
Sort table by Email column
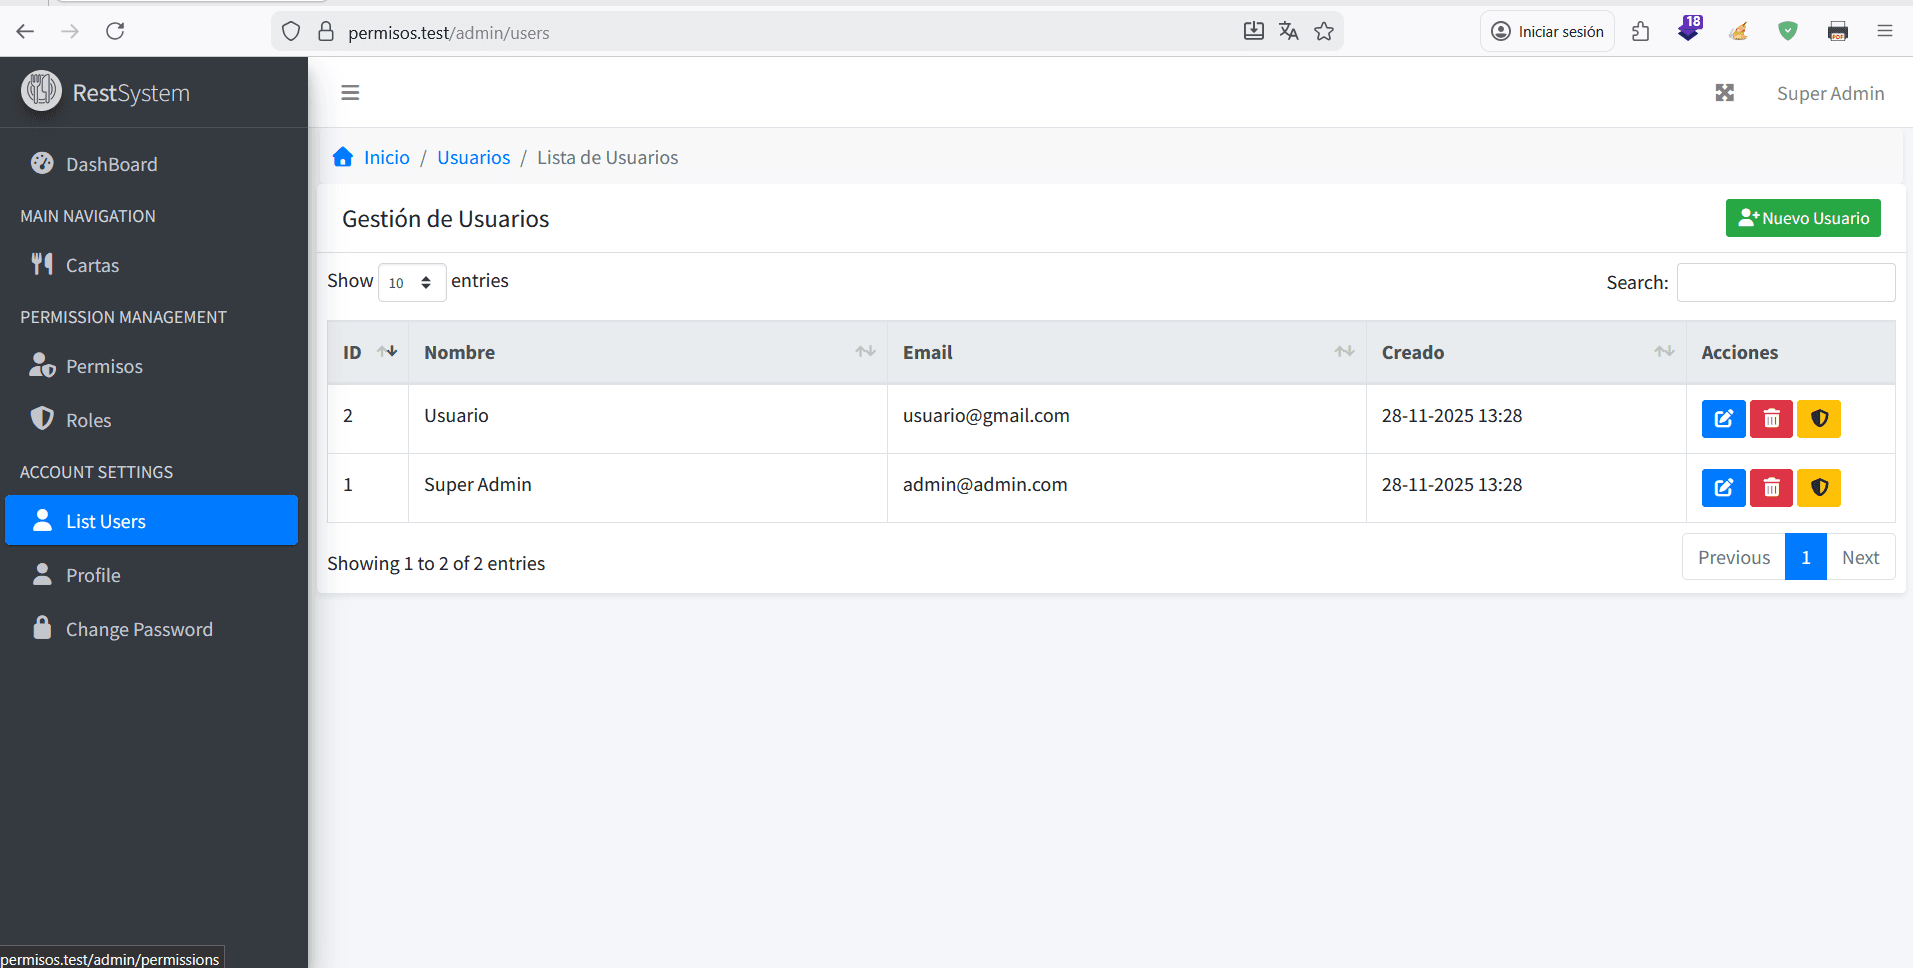(x=1125, y=352)
